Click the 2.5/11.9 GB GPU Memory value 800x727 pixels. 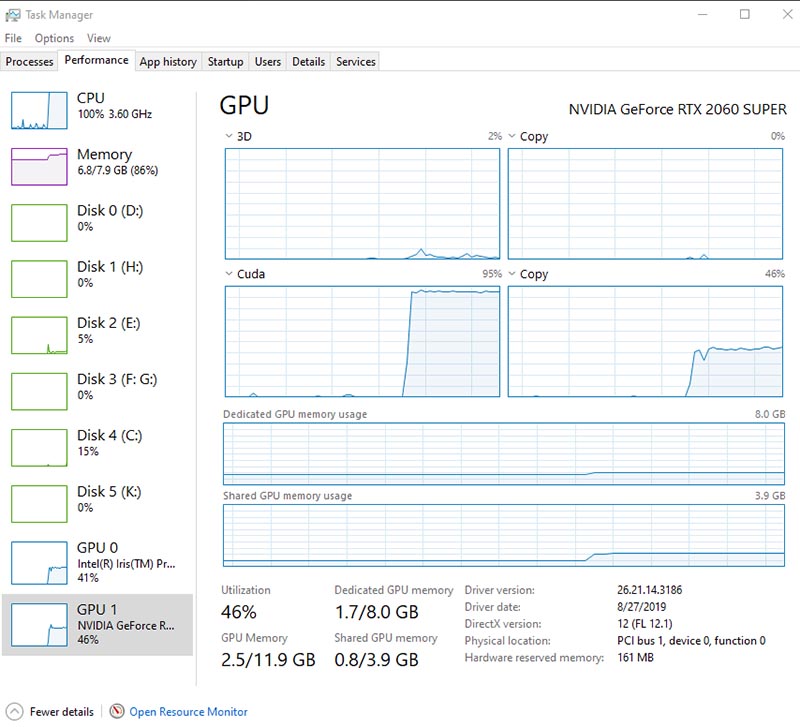[268, 660]
